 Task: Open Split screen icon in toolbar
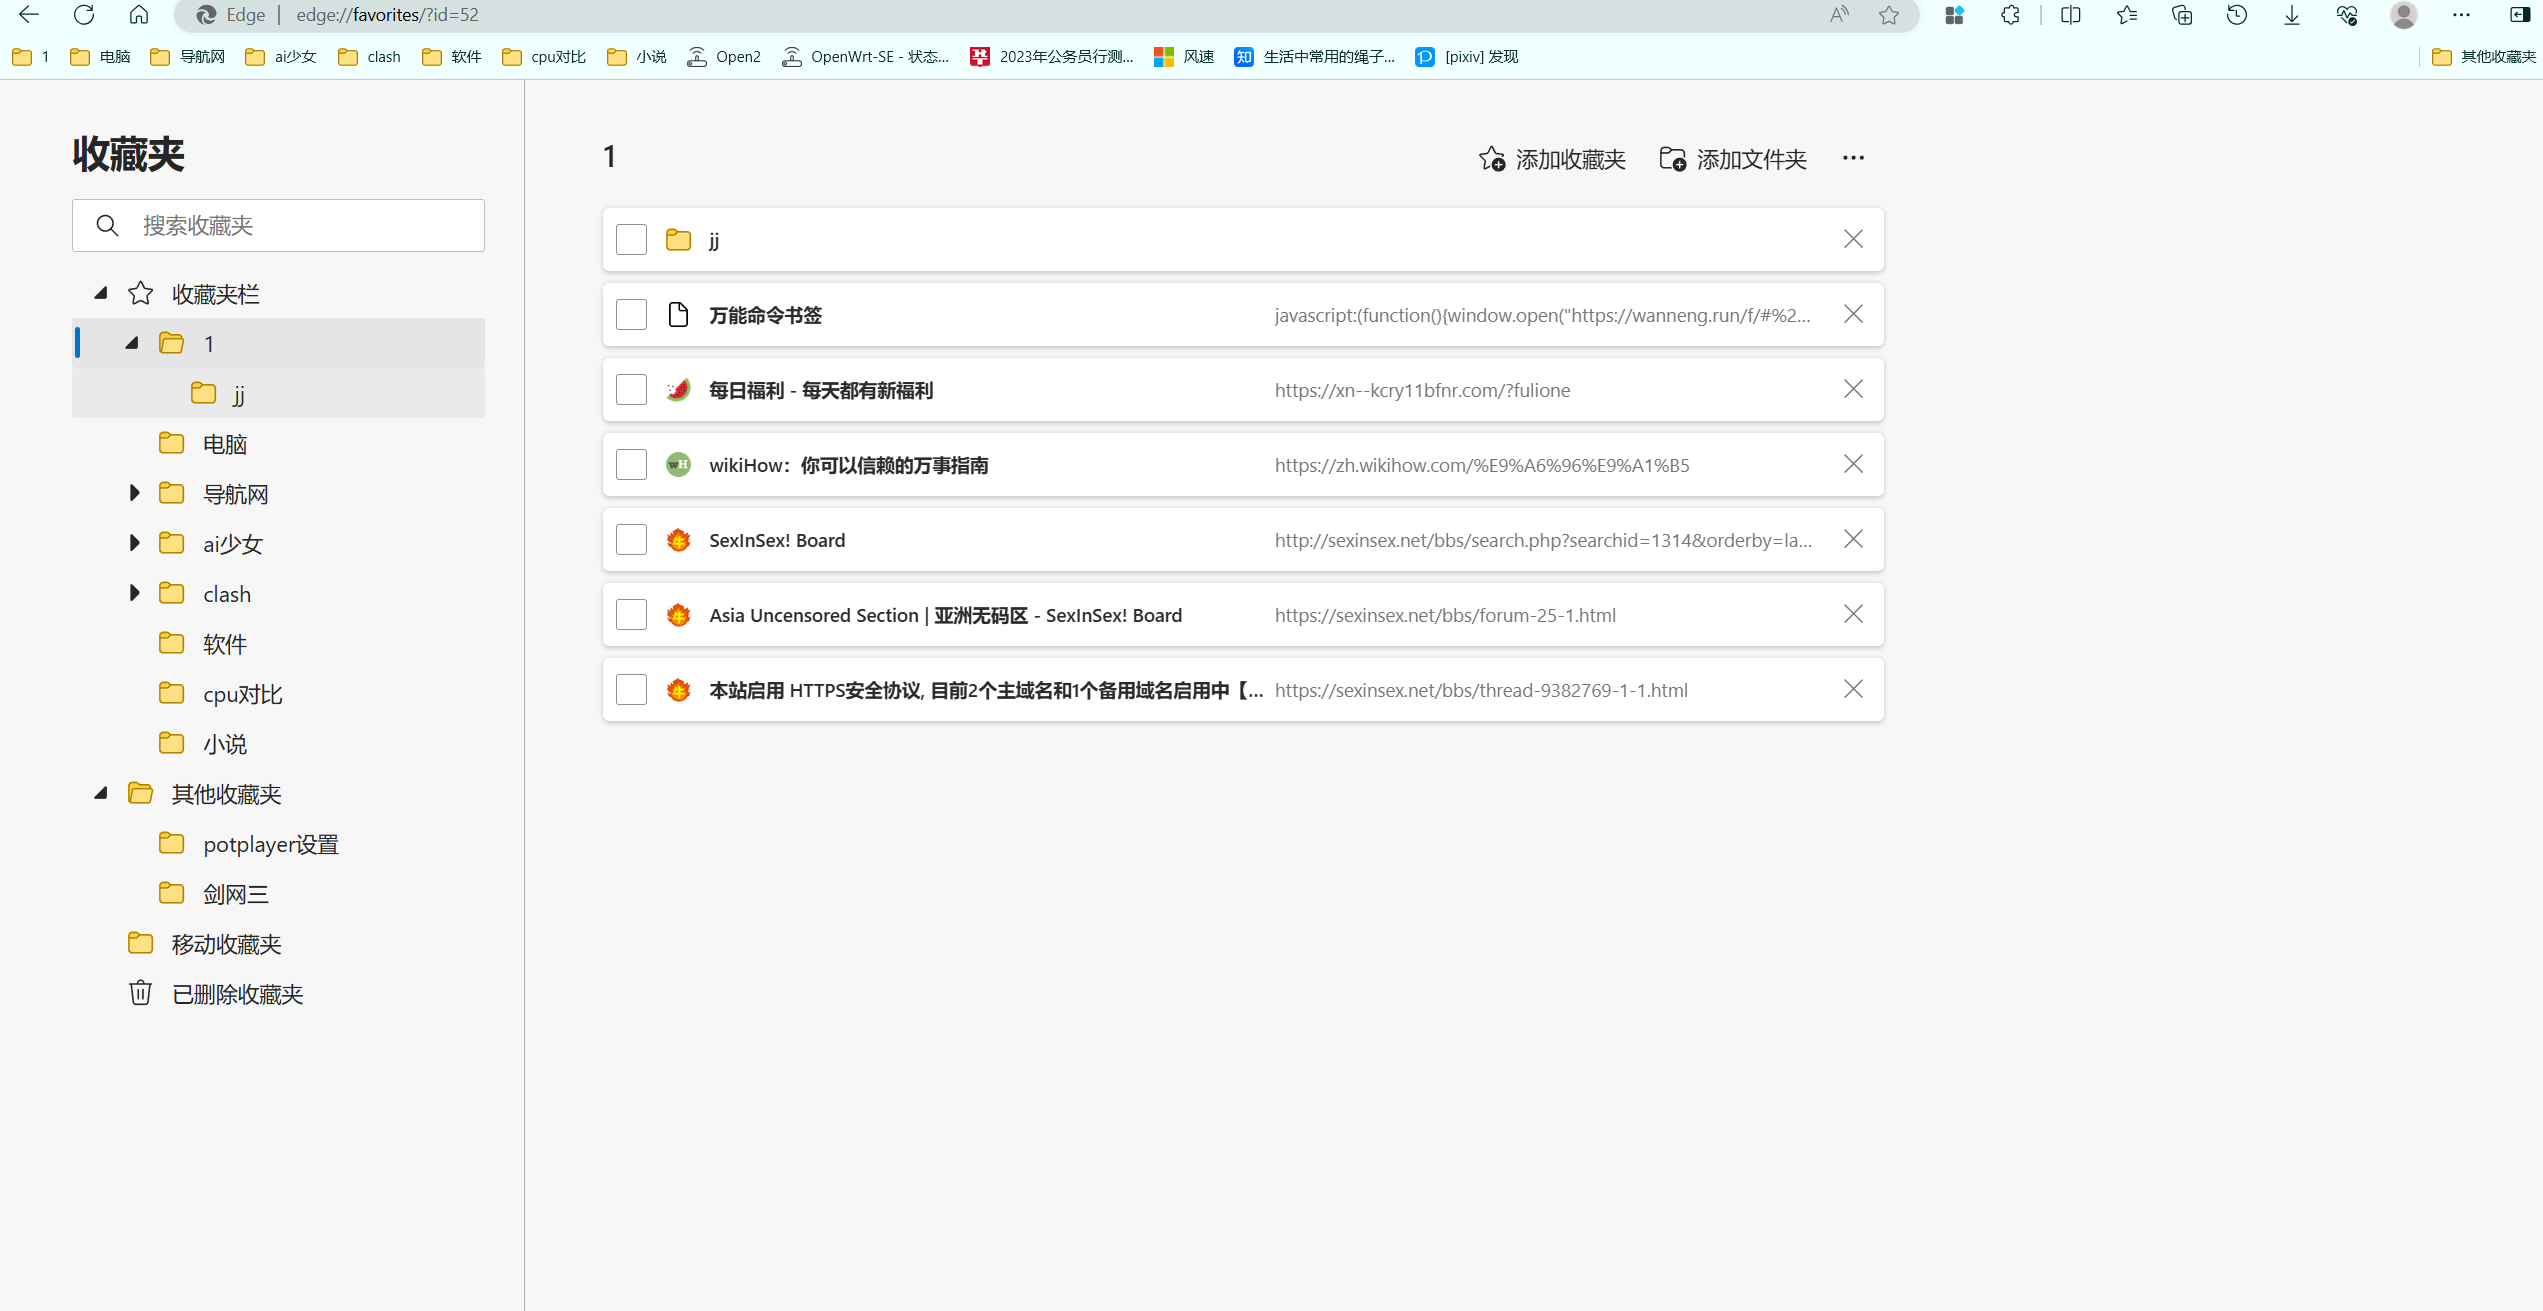pyautogui.click(x=2071, y=15)
